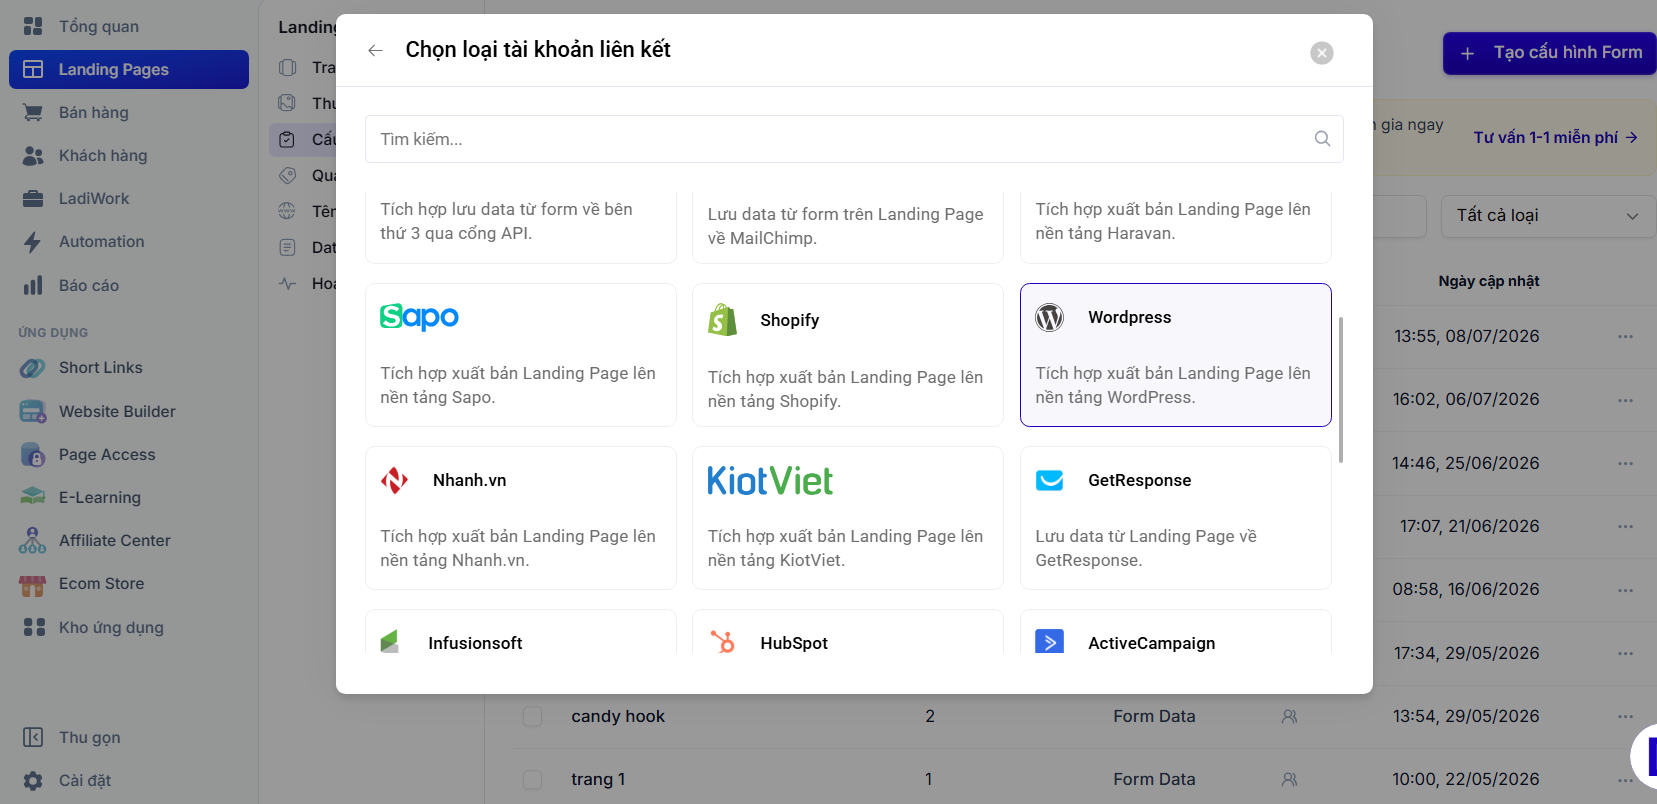Tick the checkbox for candy hook row
This screenshot has height=804, width=1657.
[x=533, y=716]
